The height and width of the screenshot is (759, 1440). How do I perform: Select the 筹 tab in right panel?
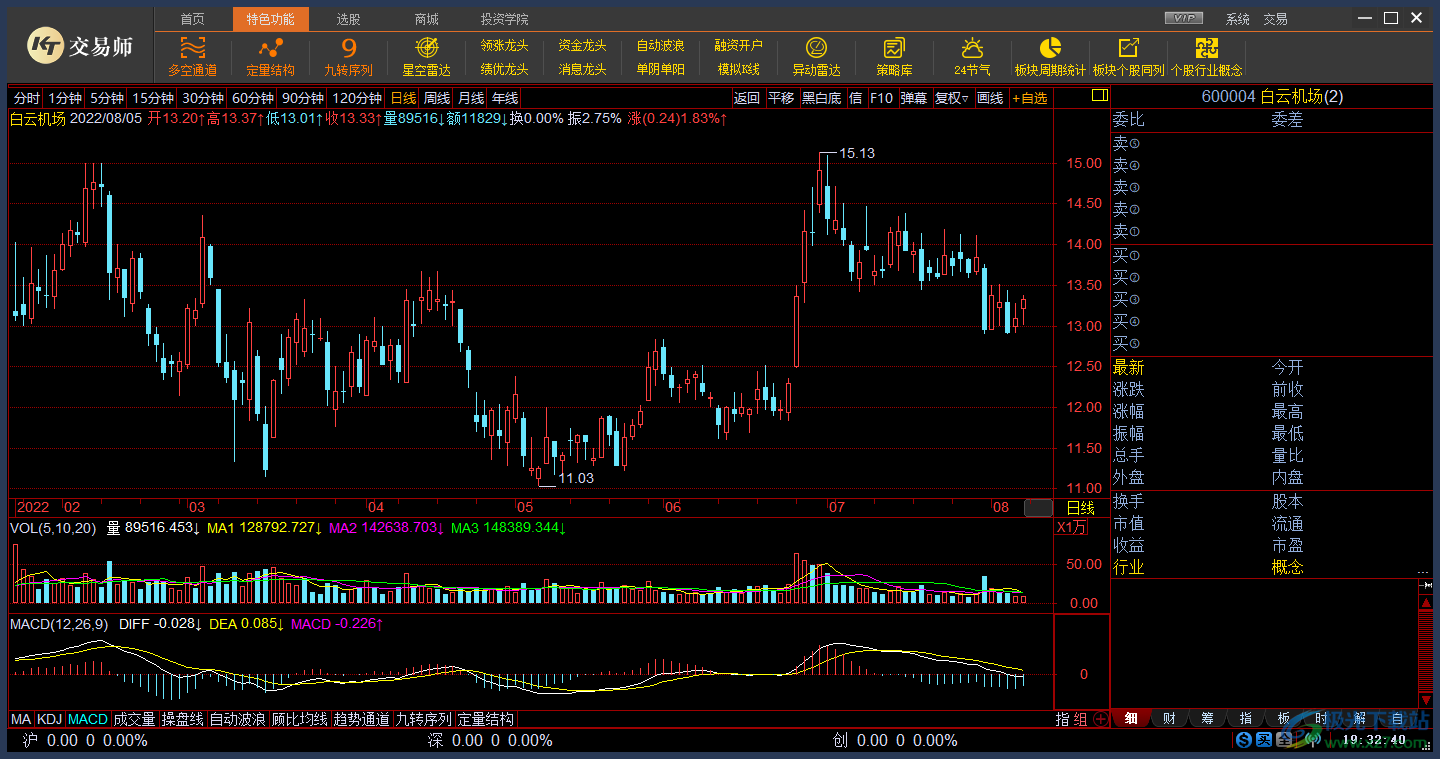[x=1207, y=718]
